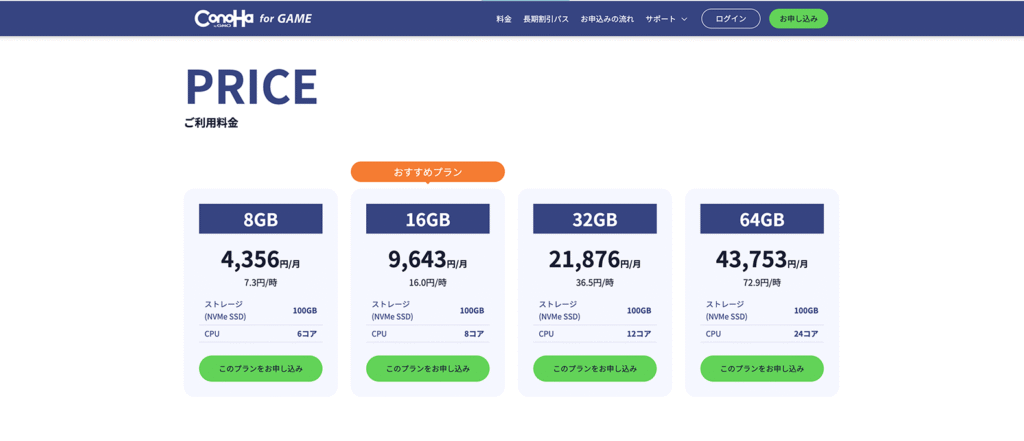Click the 4,356円/月 price text
Screen dimensions: 1024x441
tap(260, 259)
